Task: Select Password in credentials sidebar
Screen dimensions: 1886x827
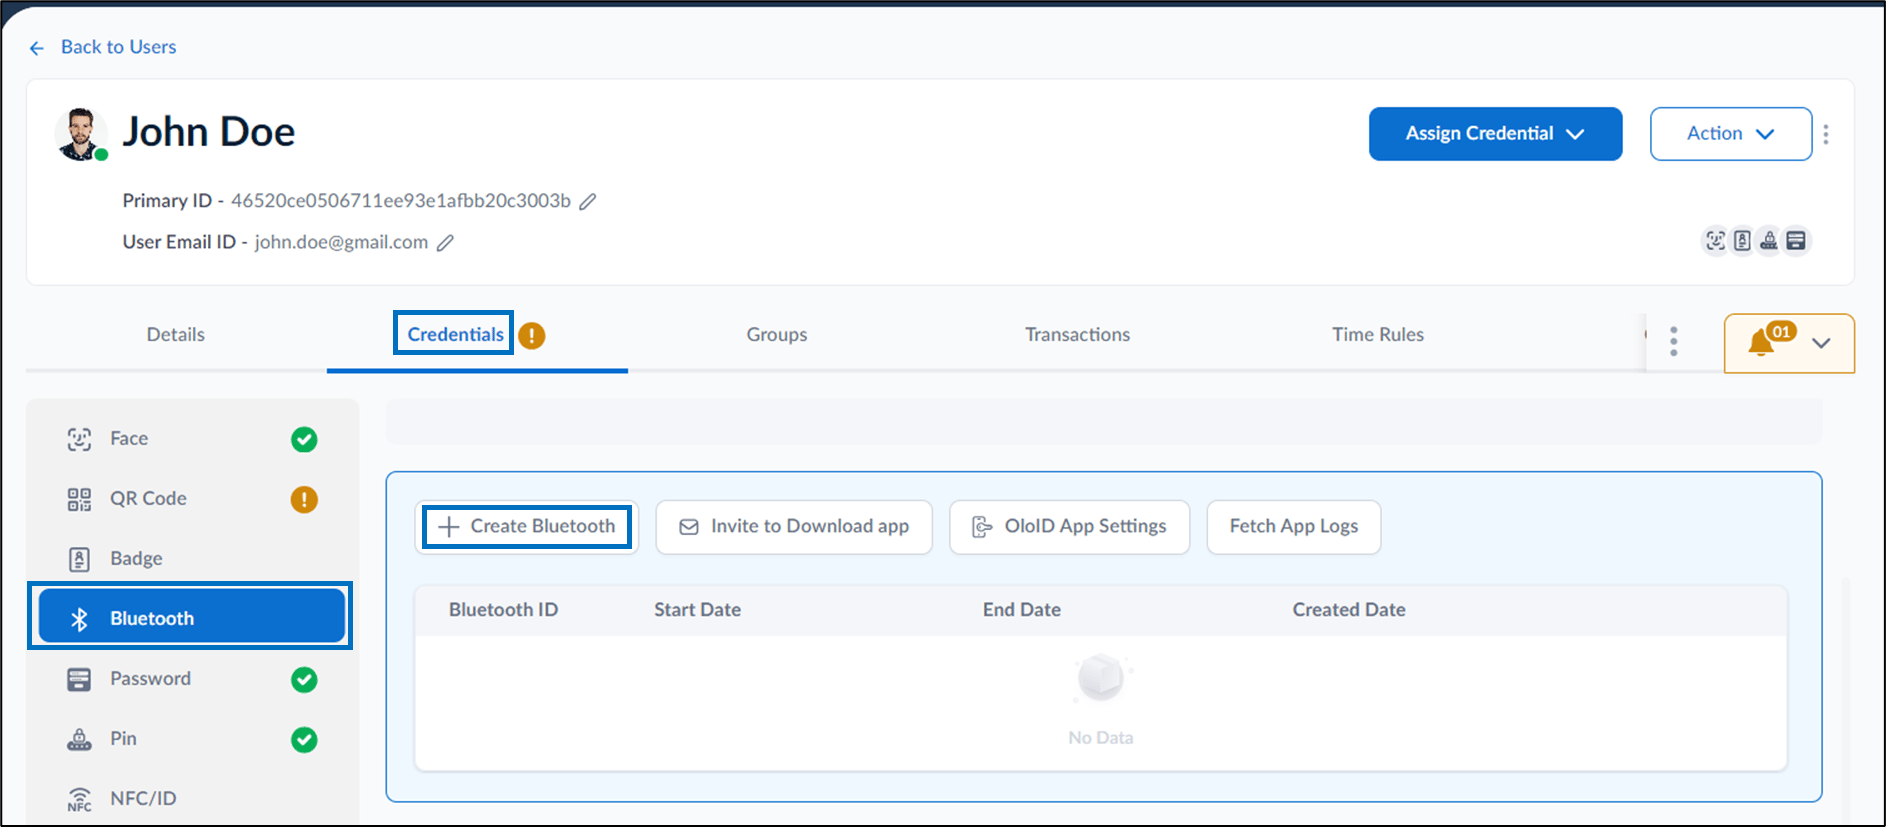Action: click(x=191, y=679)
